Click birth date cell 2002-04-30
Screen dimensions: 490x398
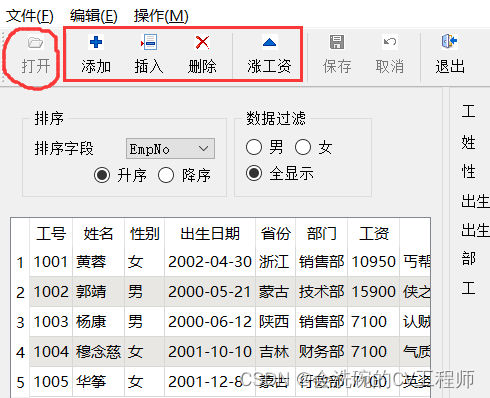click(x=210, y=262)
